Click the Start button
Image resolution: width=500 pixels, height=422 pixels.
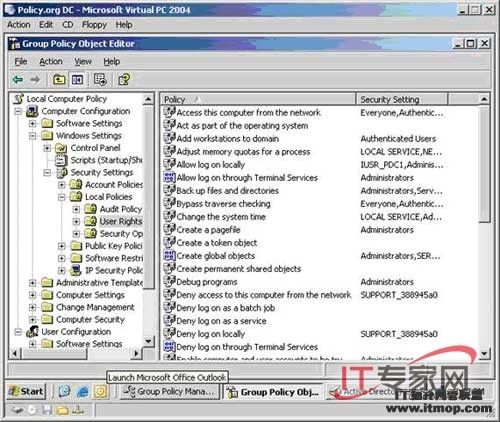click(x=26, y=391)
